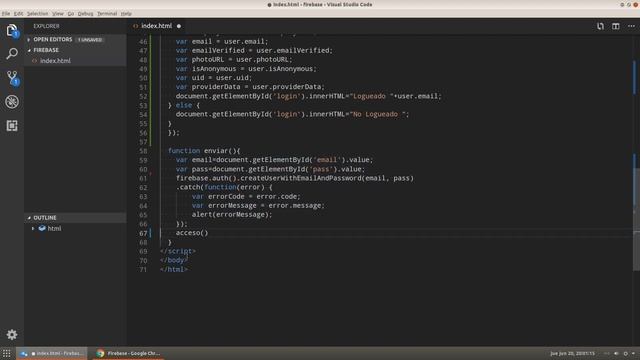Open the applications grid in taskbar
Image resolution: width=640 pixels, height=360 pixels.
(x=7, y=353)
